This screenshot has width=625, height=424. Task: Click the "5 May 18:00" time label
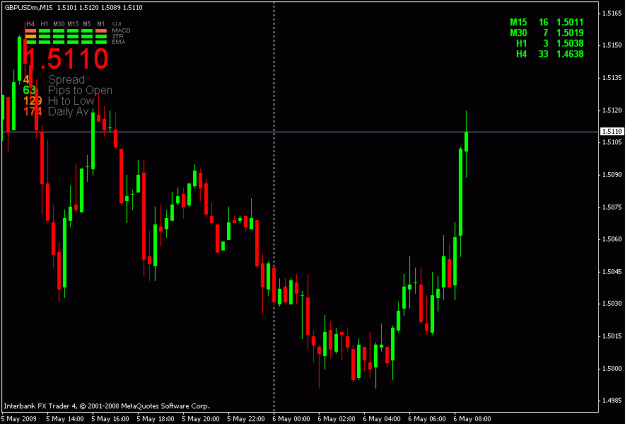coord(155,419)
